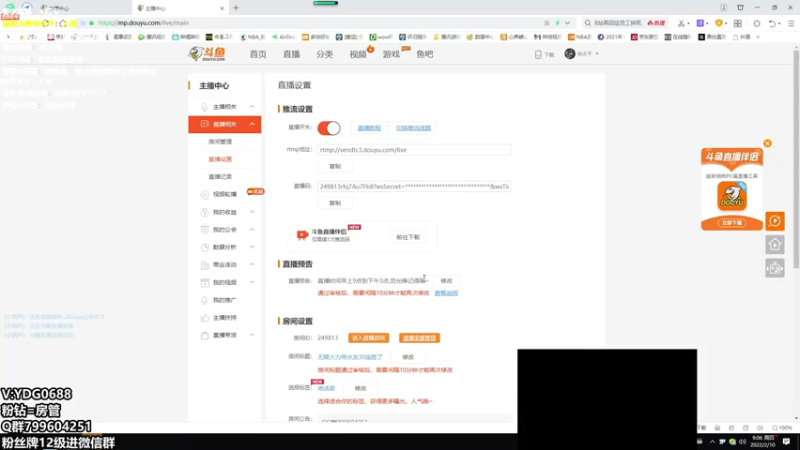Open user account dropdown arrow

coord(597,54)
